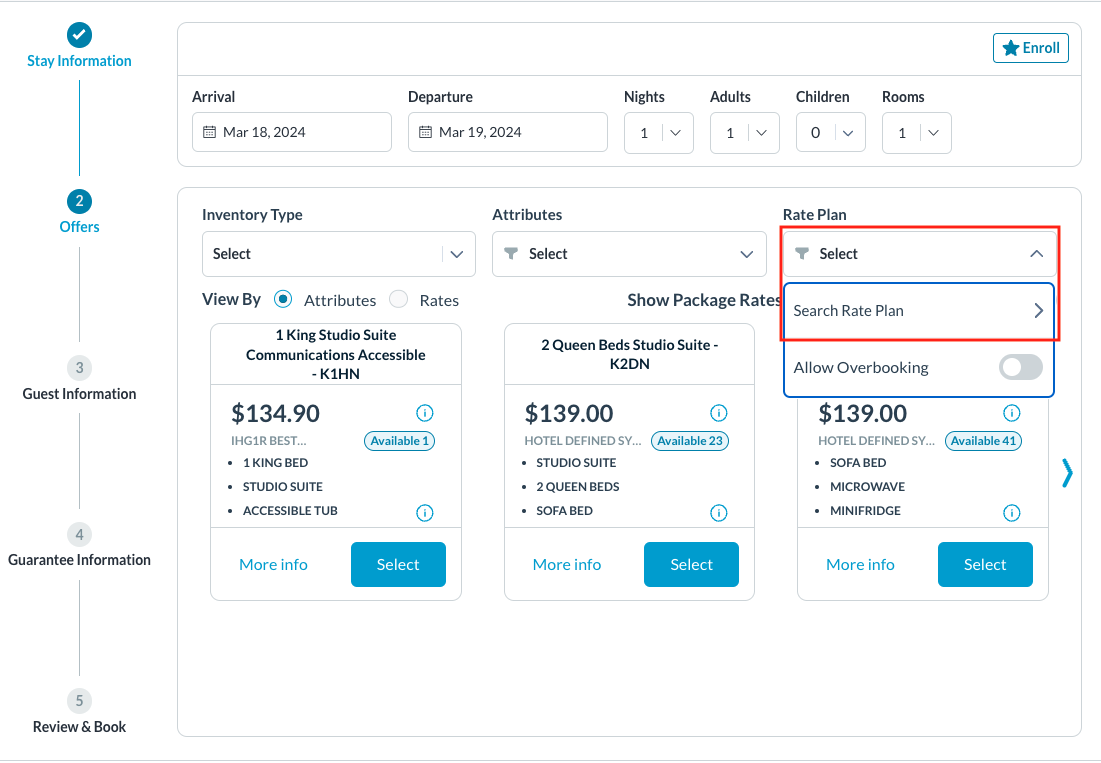
Task: Select the 1 King Studio Suite room
Action: tap(397, 565)
